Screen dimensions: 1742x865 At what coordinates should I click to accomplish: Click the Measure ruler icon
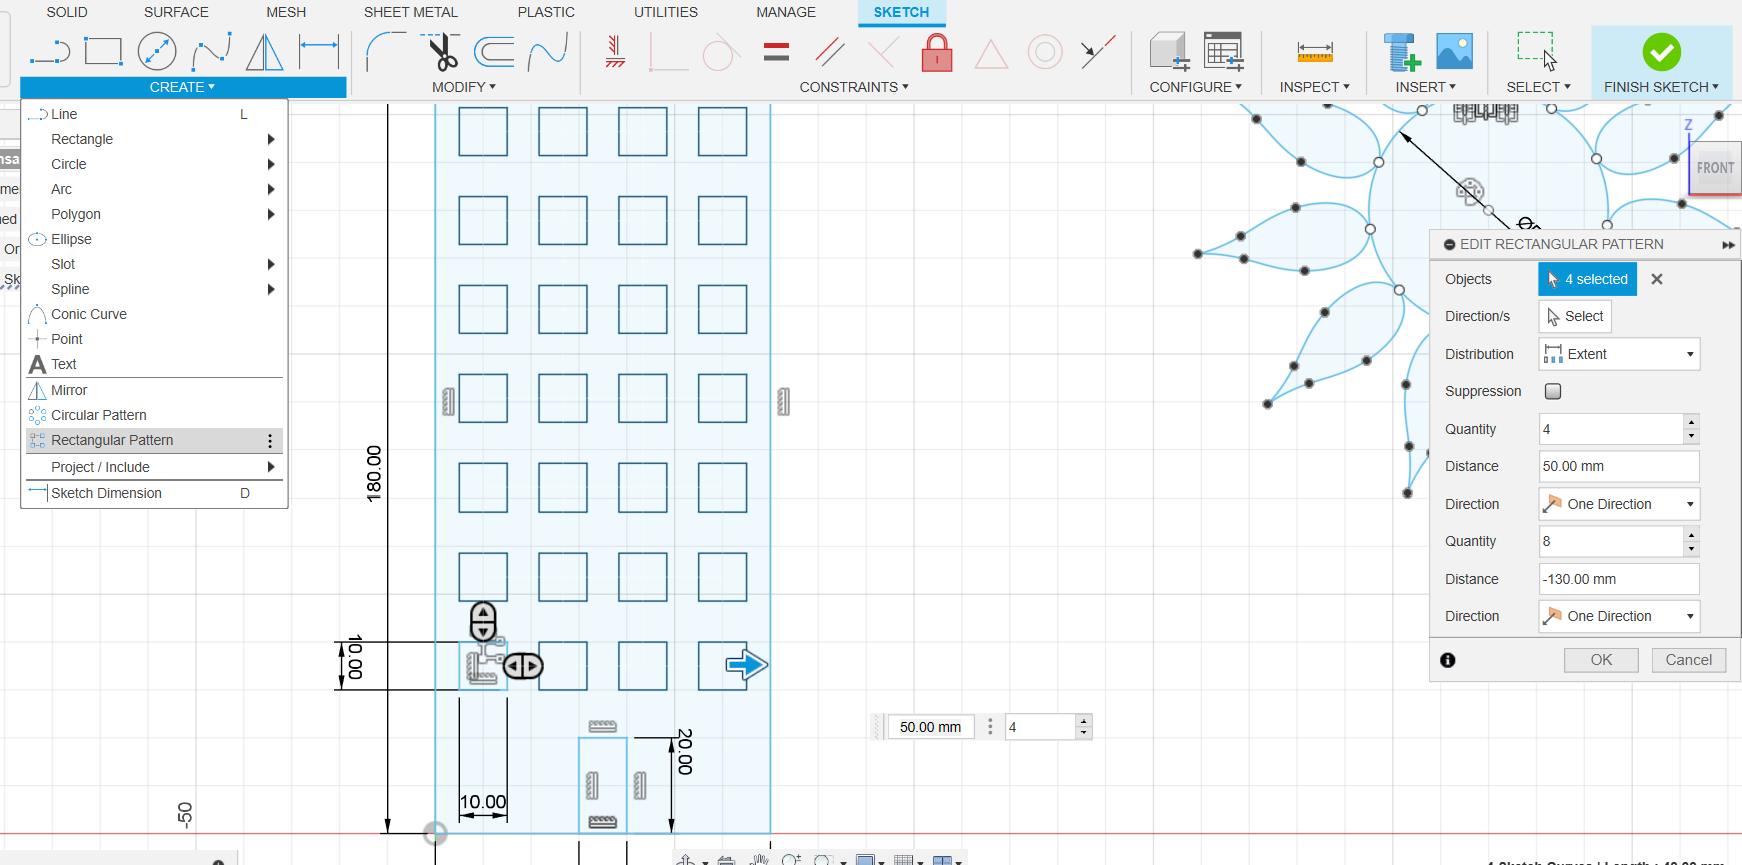point(1315,51)
